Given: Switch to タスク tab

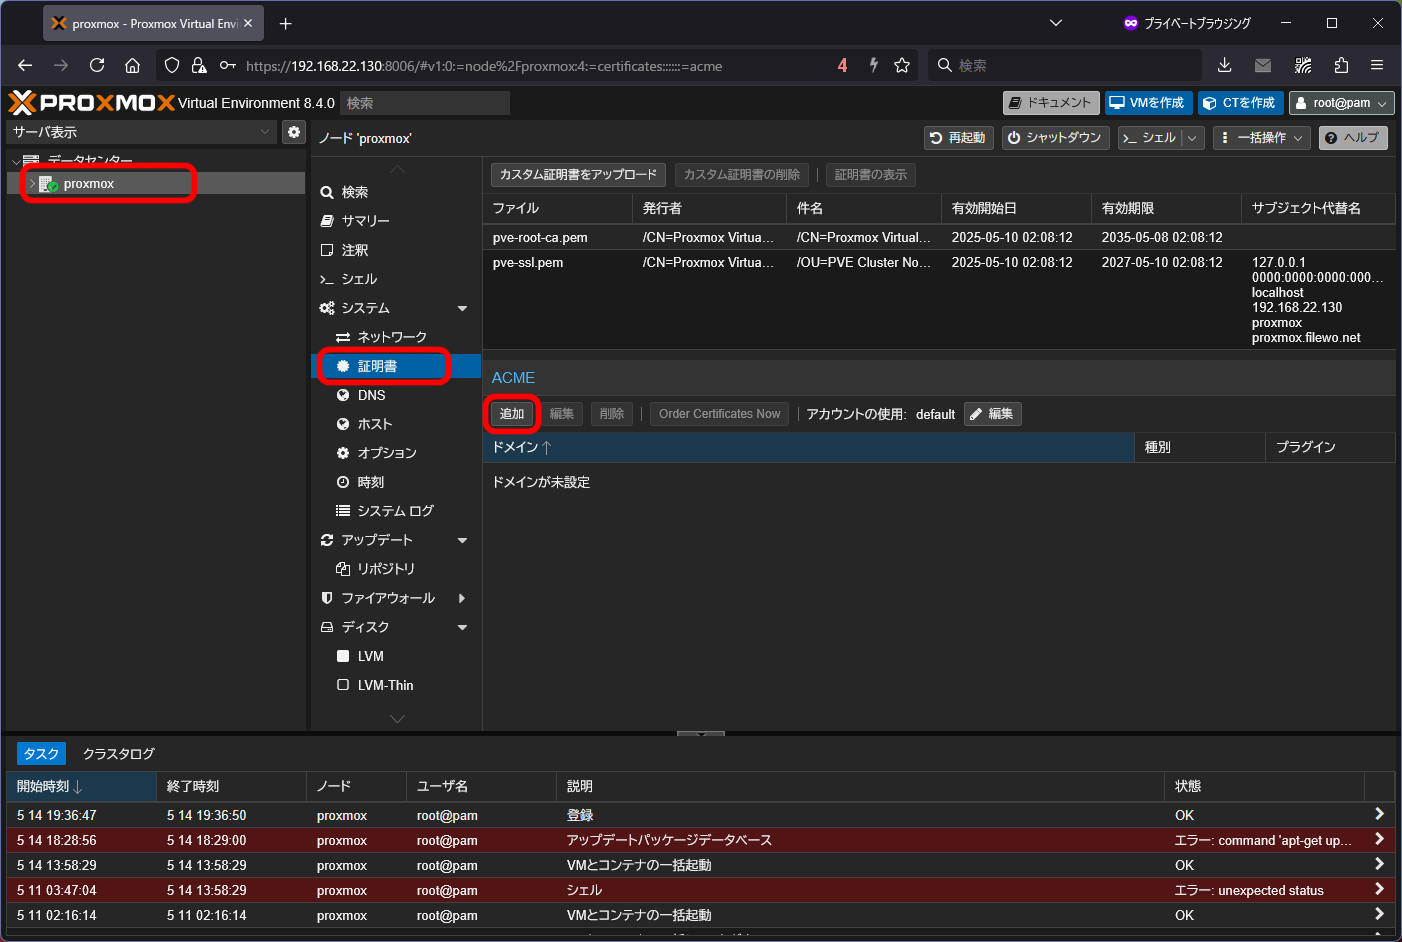Looking at the screenshot, I should coord(41,754).
